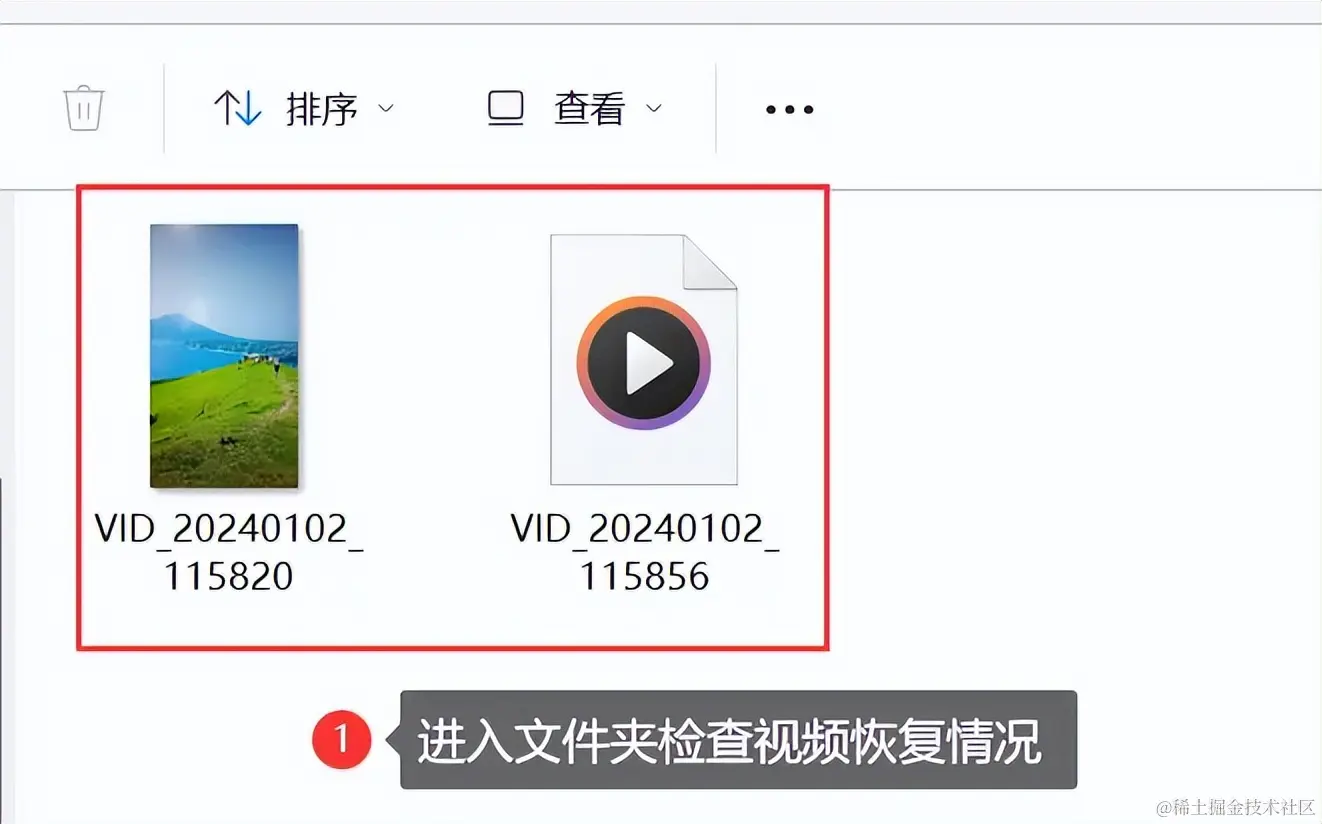Screen dimensions: 1322x824
Task: Open the 排序 sort menu
Action: pos(304,108)
